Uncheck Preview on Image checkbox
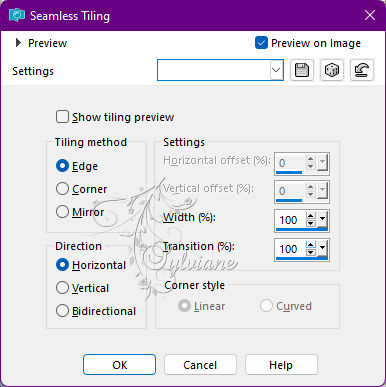386x387 pixels. (261, 43)
